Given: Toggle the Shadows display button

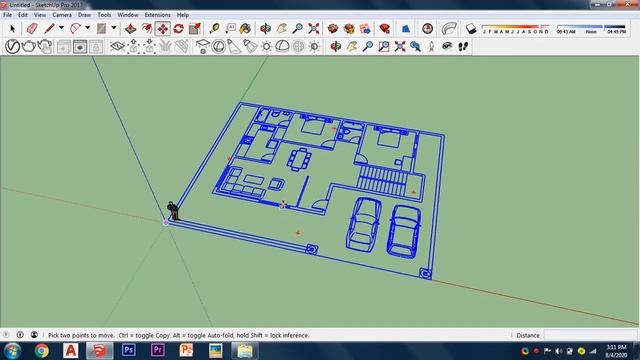Looking at the screenshot, I should pyautogui.click(x=471, y=29).
